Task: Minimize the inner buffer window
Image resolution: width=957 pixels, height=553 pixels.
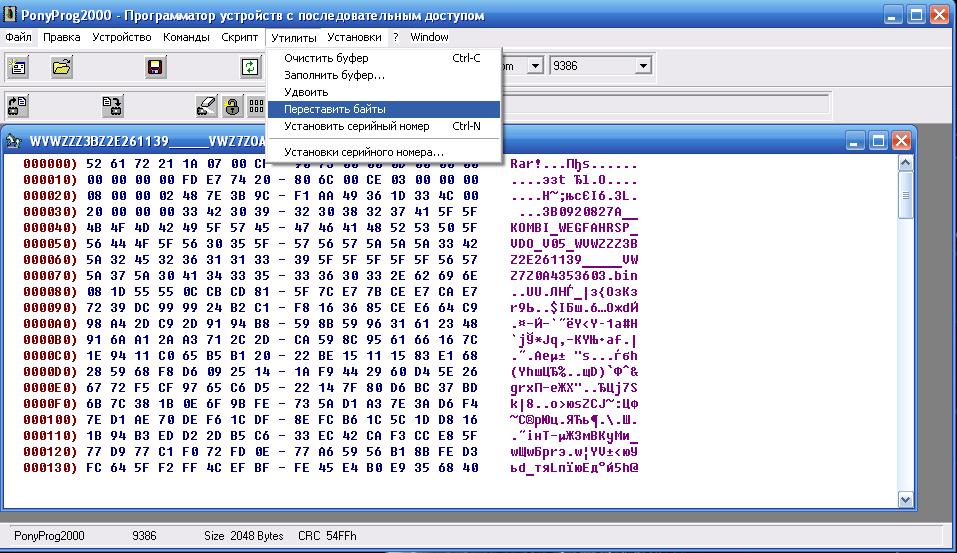Action: [x=854, y=142]
